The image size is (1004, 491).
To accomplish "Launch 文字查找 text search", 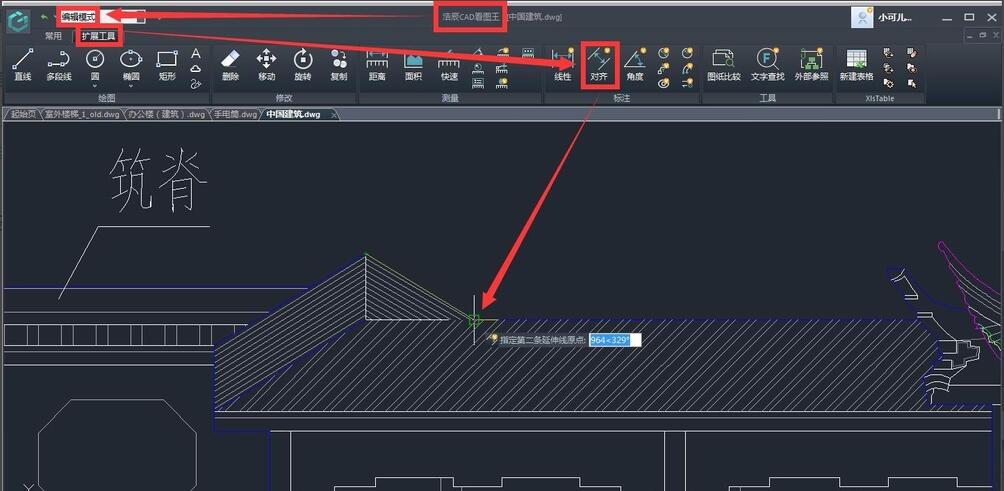I will [x=767, y=64].
